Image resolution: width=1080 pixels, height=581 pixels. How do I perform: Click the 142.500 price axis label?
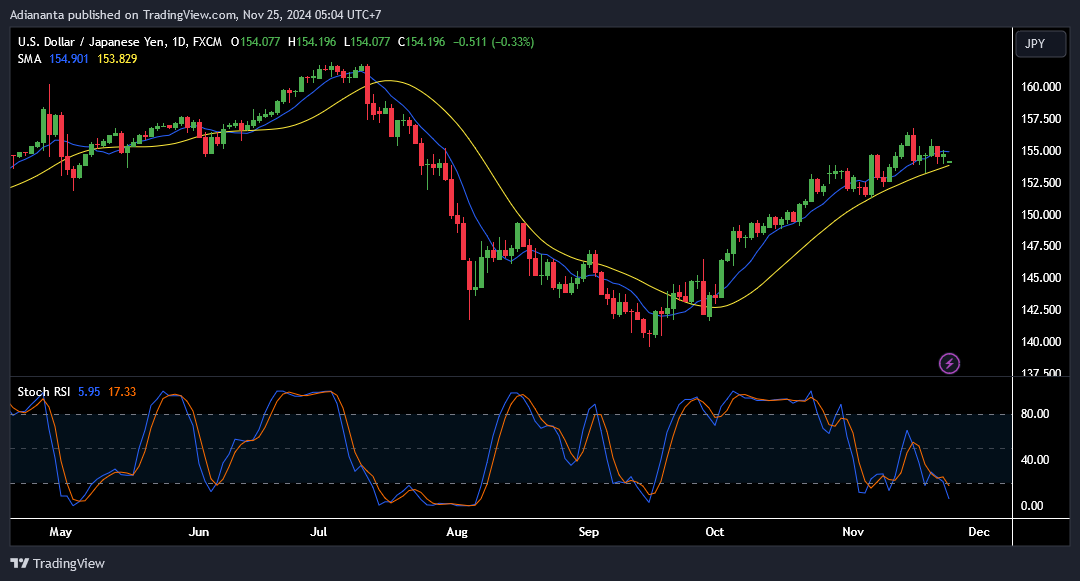click(1041, 310)
